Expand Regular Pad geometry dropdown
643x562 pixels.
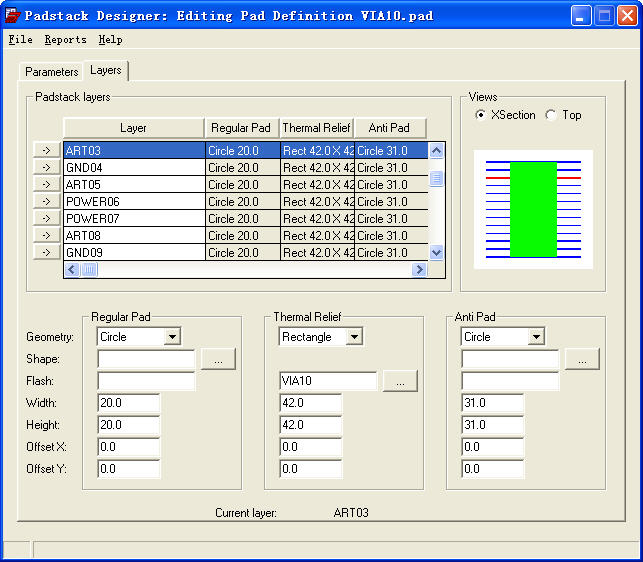[x=171, y=337]
